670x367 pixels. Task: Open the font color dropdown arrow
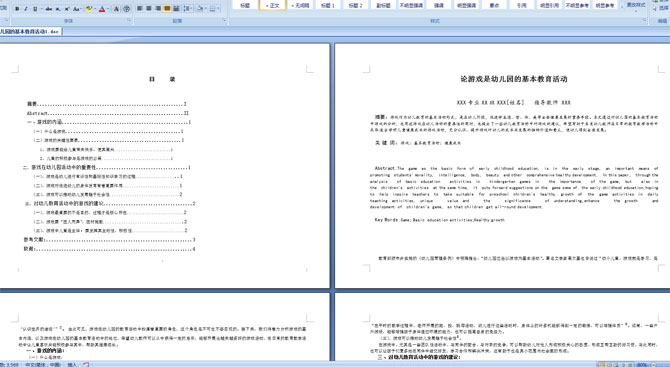108,9
